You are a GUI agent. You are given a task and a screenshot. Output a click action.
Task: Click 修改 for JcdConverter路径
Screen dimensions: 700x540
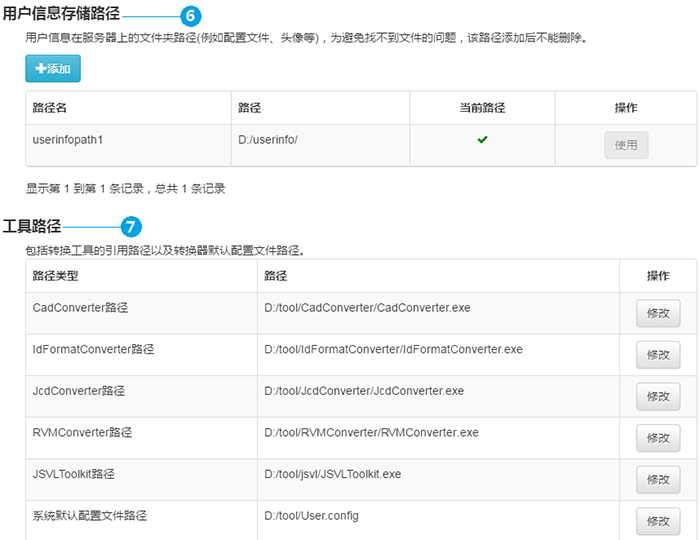point(658,396)
